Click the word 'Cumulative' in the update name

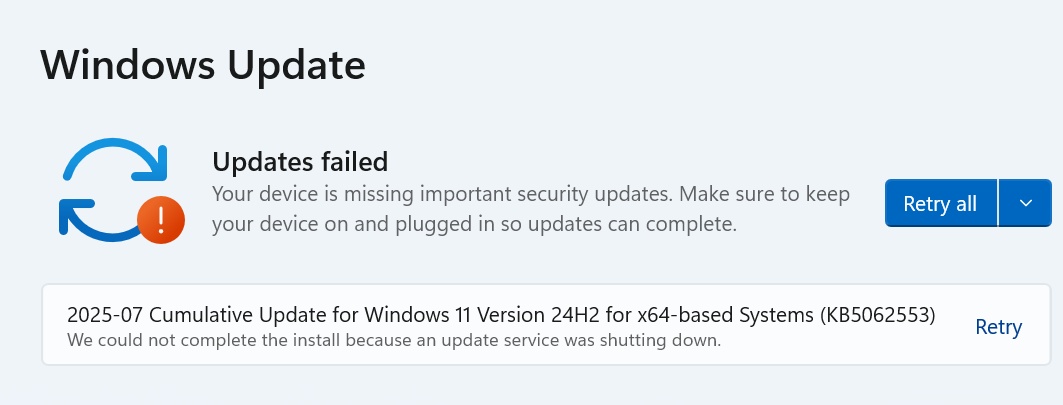(188, 315)
